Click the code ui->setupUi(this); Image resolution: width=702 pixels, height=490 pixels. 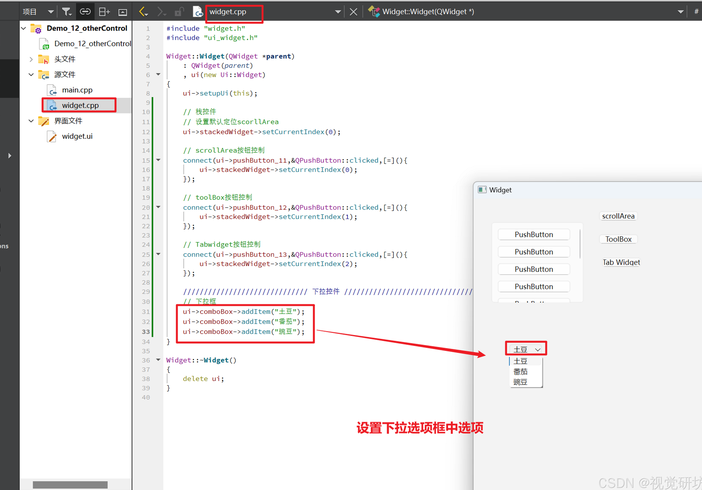click(x=220, y=93)
